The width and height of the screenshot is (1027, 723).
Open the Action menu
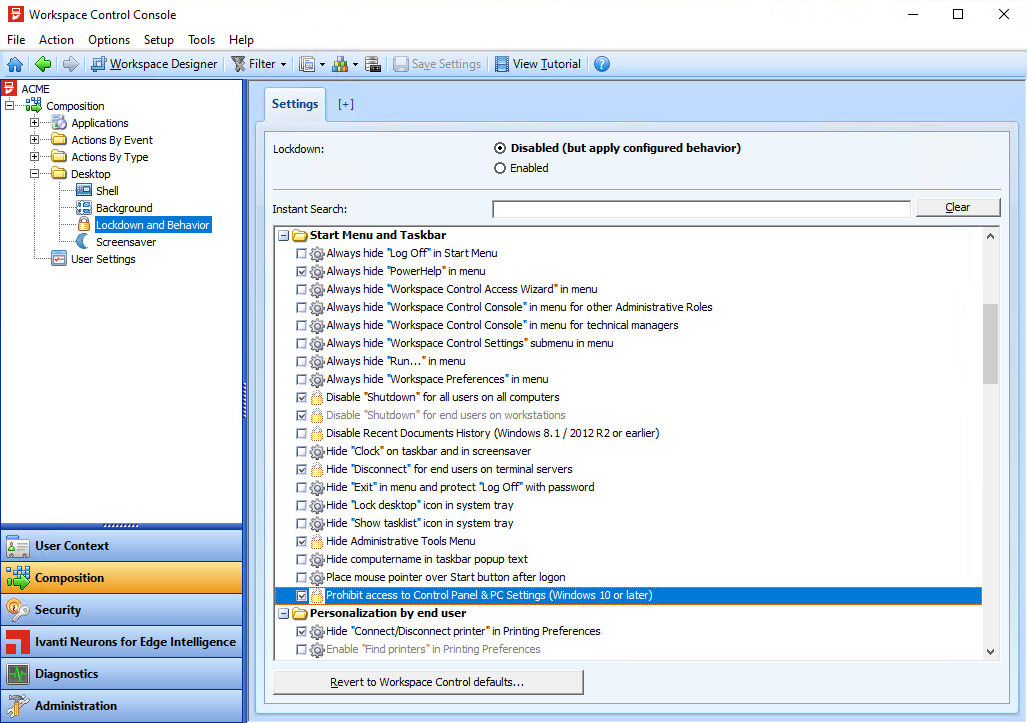click(56, 40)
